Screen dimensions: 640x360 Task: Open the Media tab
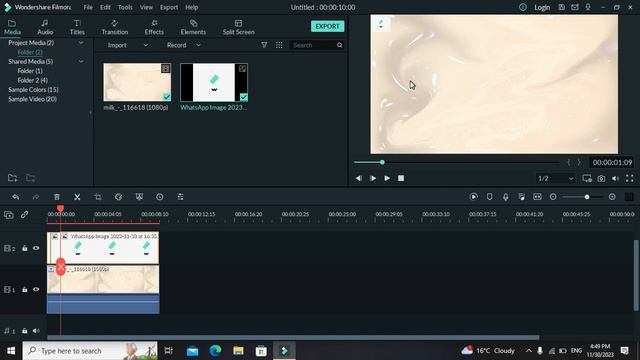pyautogui.click(x=12, y=27)
